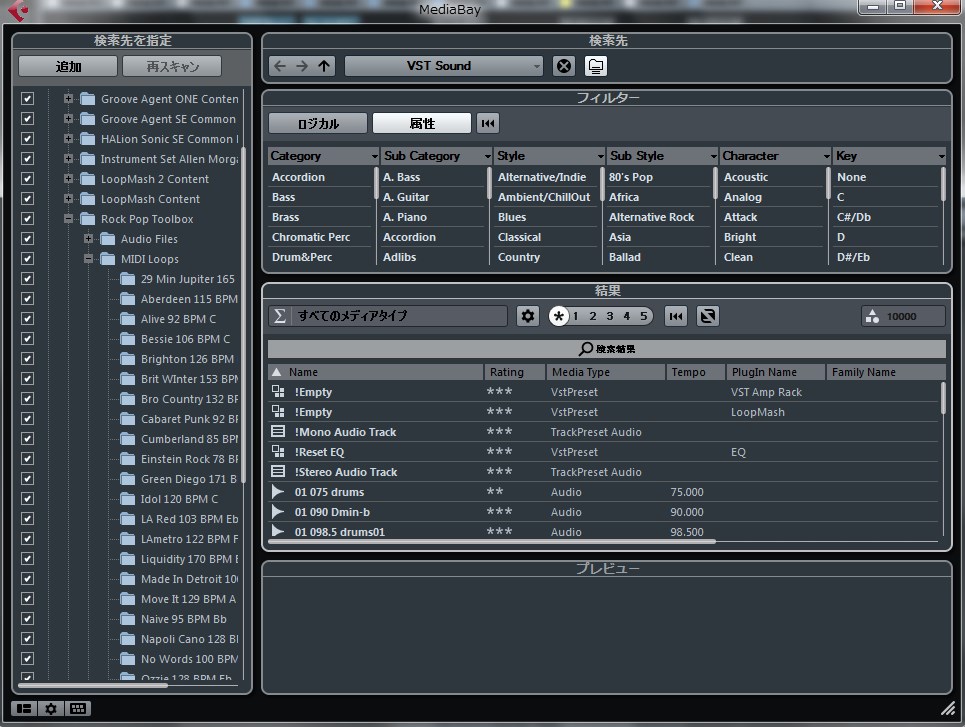
Task: Filter Key by C#/Db
Action: (x=854, y=217)
